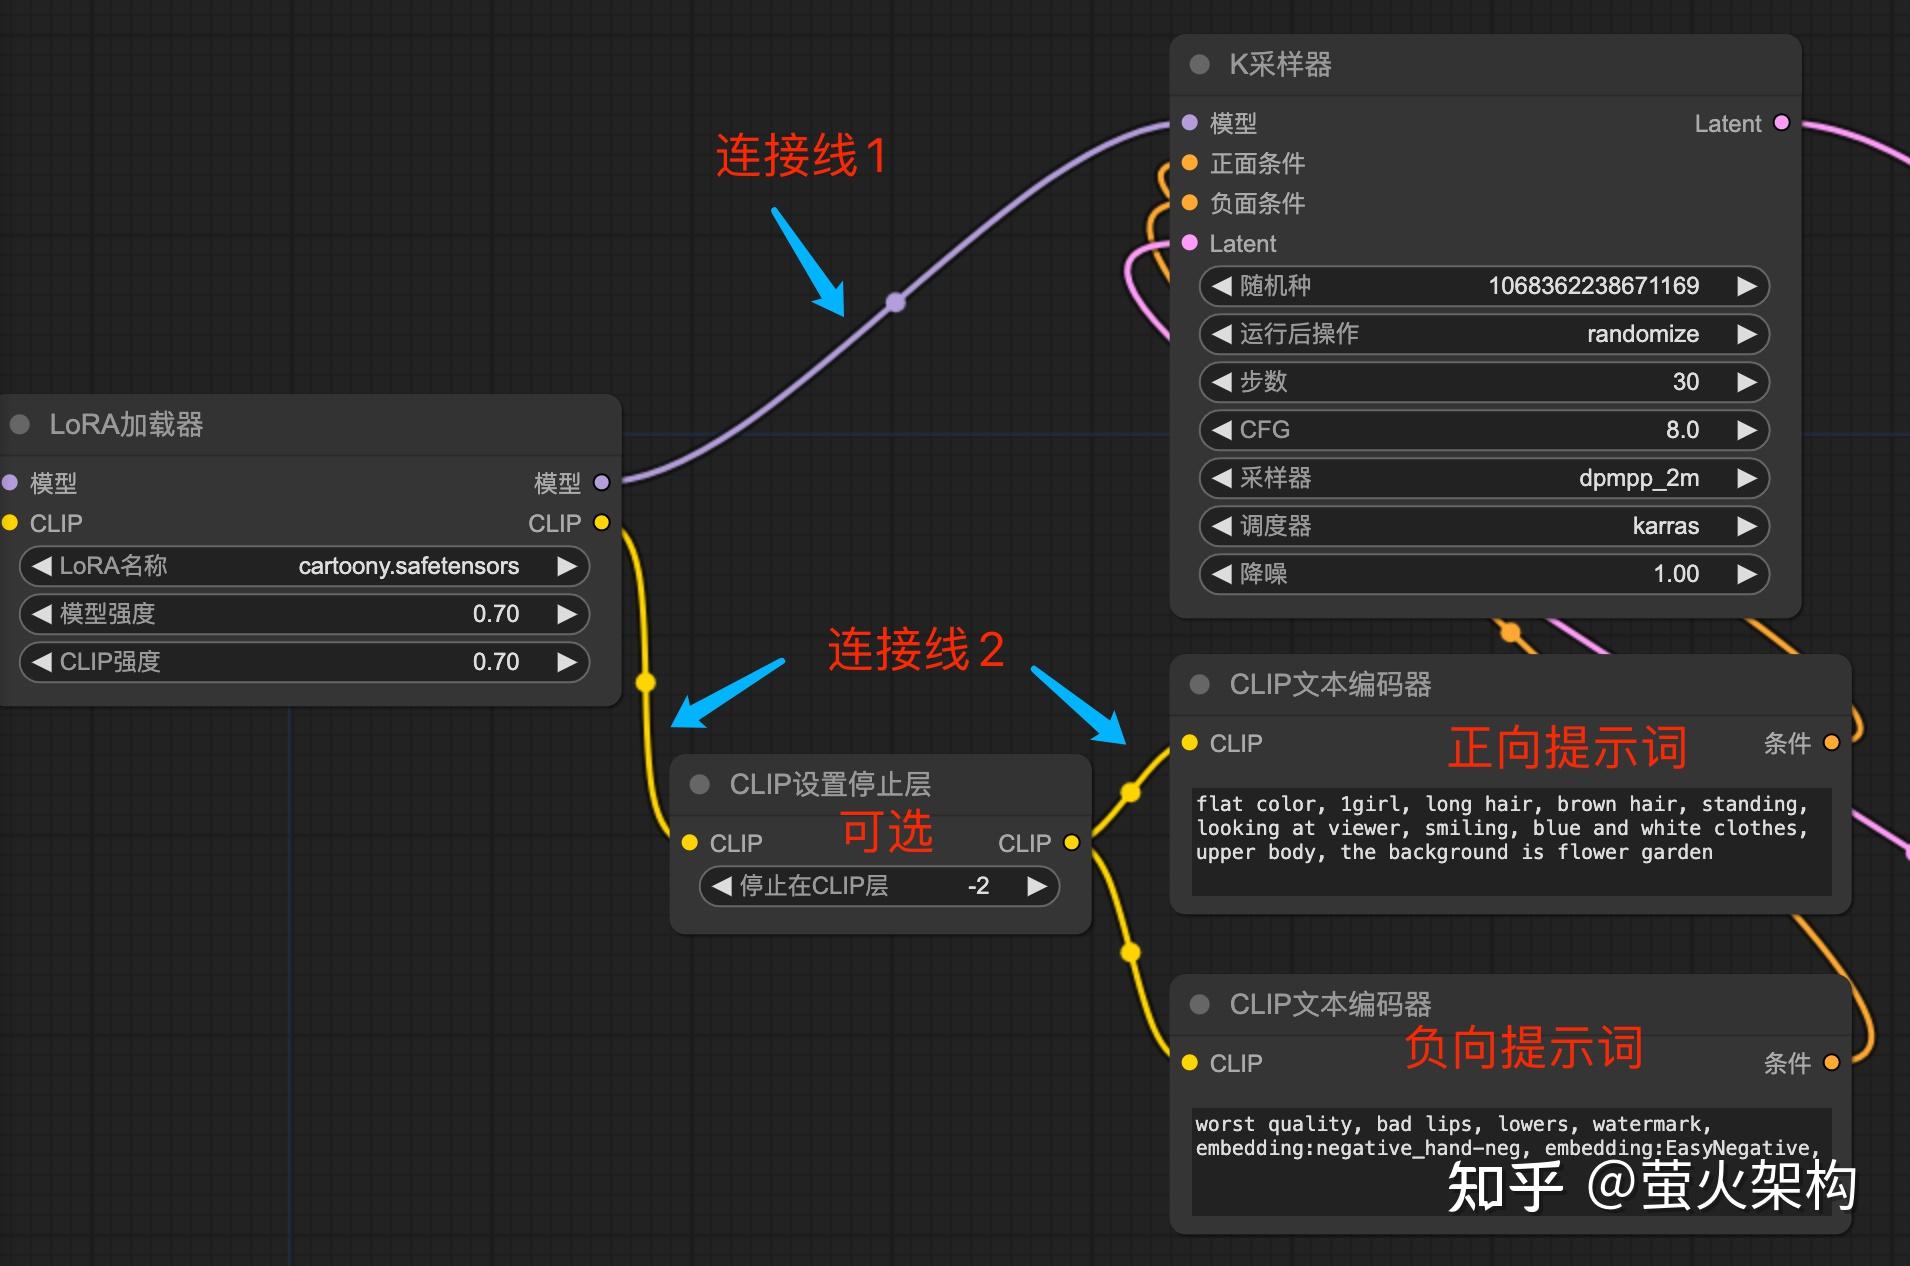Click the 正面条件 input port on K采样器
Image resolution: width=1910 pixels, height=1266 pixels.
pyautogui.click(x=1188, y=163)
